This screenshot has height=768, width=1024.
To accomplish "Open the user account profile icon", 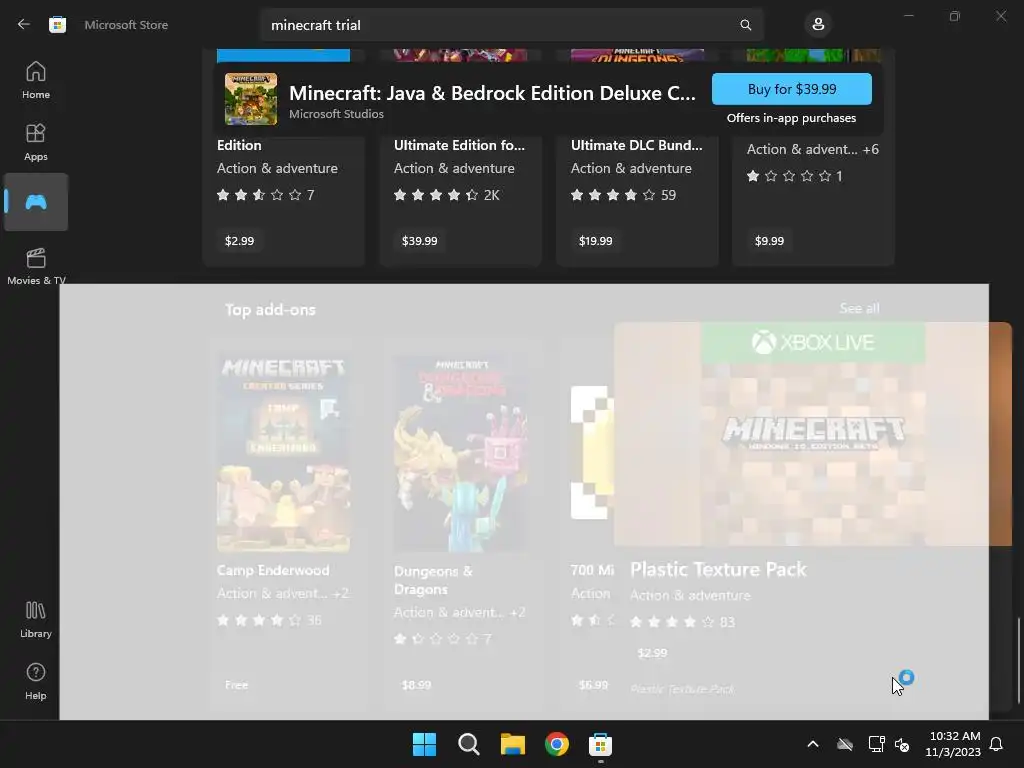I will pyautogui.click(x=818, y=25).
